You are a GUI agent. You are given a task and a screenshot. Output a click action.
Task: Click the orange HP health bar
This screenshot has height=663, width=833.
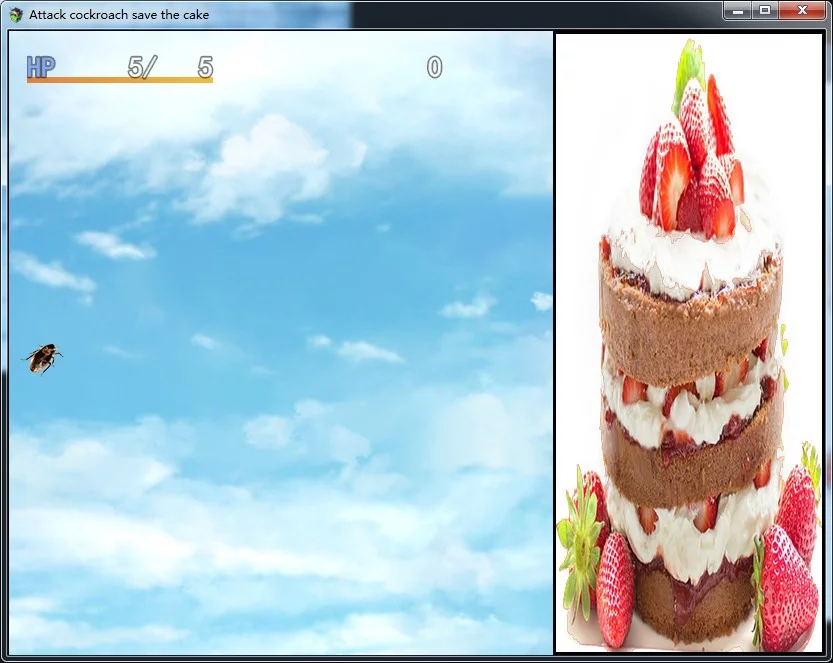pos(120,80)
